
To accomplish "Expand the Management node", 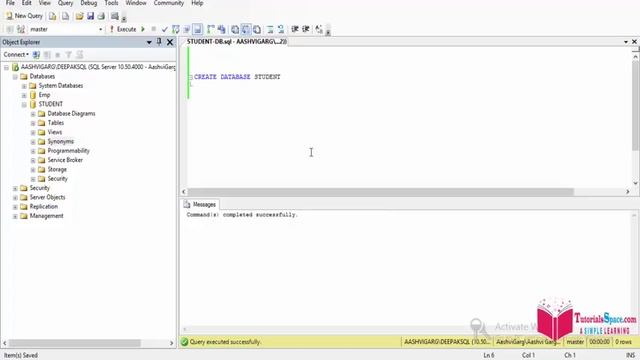I will (x=15, y=216).
